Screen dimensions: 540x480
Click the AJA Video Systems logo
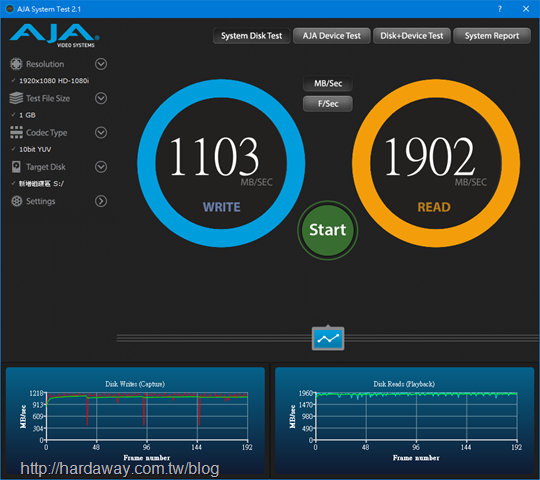[55, 36]
